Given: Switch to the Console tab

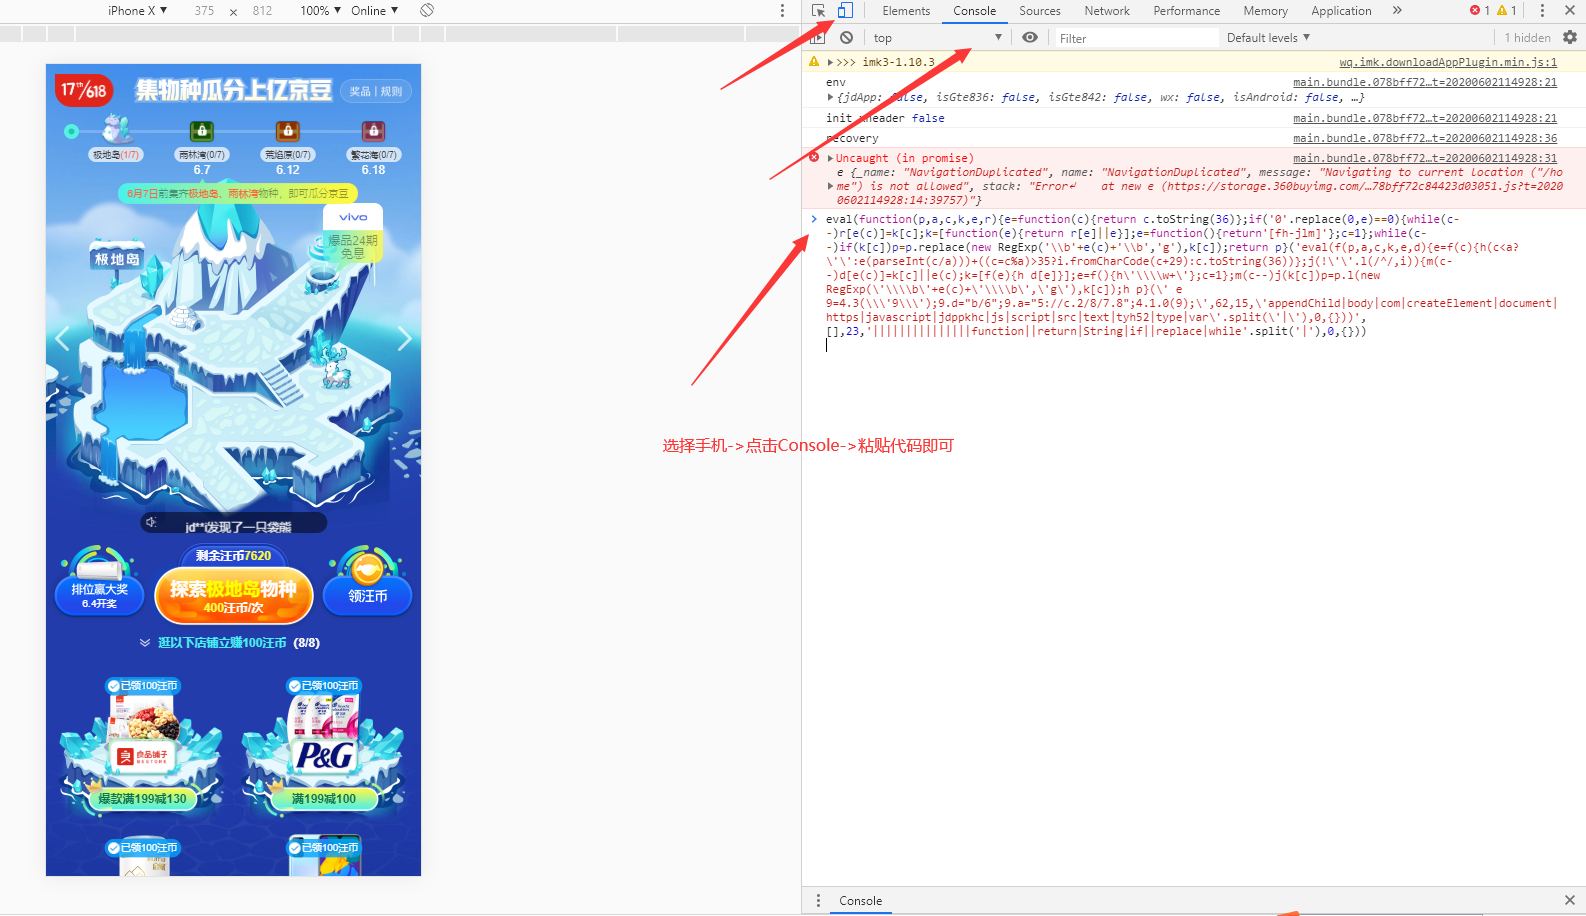Looking at the screenshot, I should pos(974,11).
